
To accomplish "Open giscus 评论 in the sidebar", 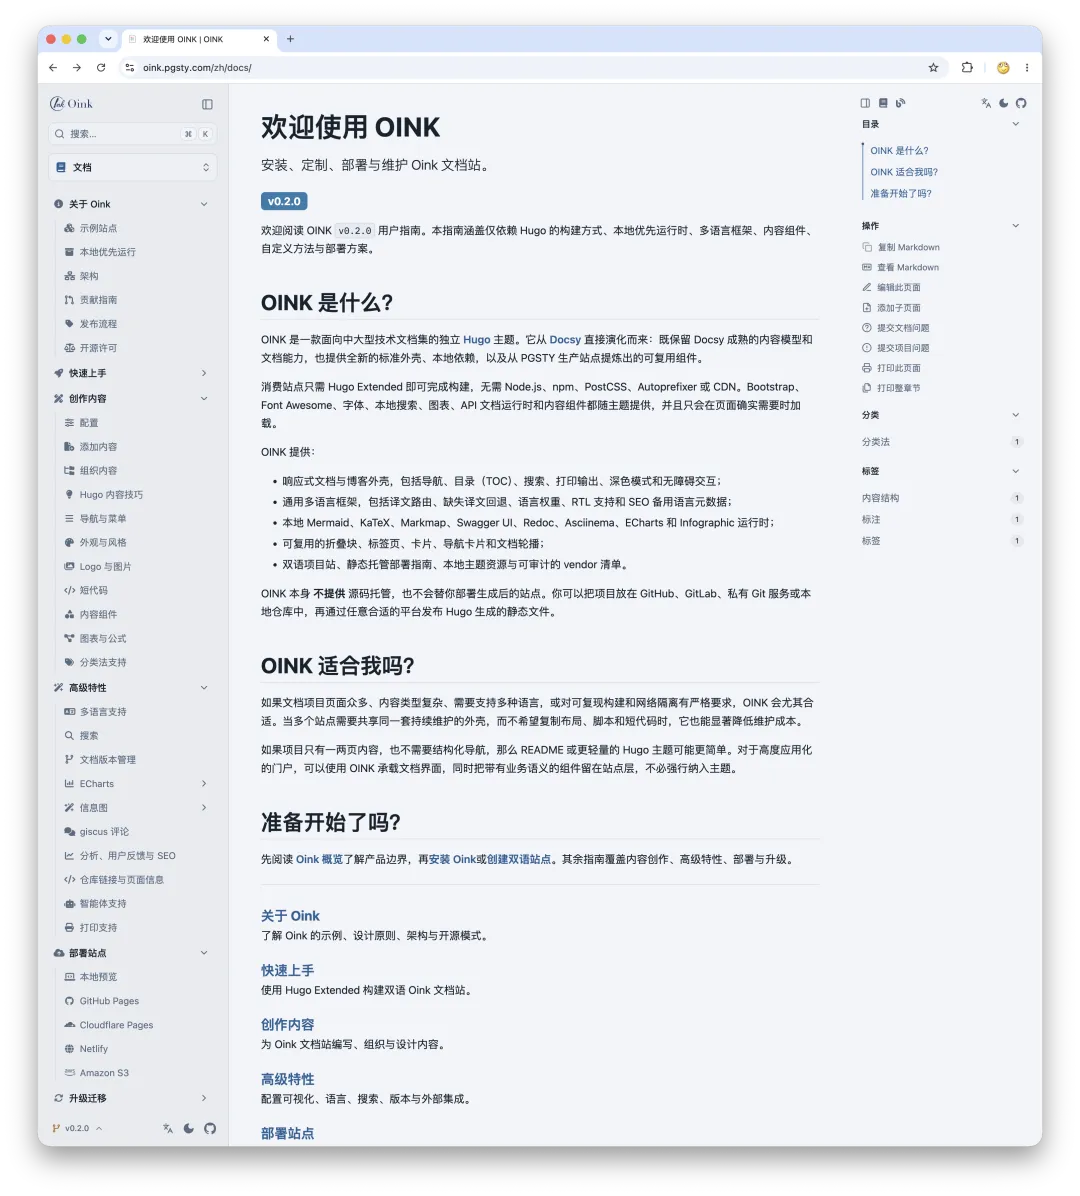I will click(104, 831).
